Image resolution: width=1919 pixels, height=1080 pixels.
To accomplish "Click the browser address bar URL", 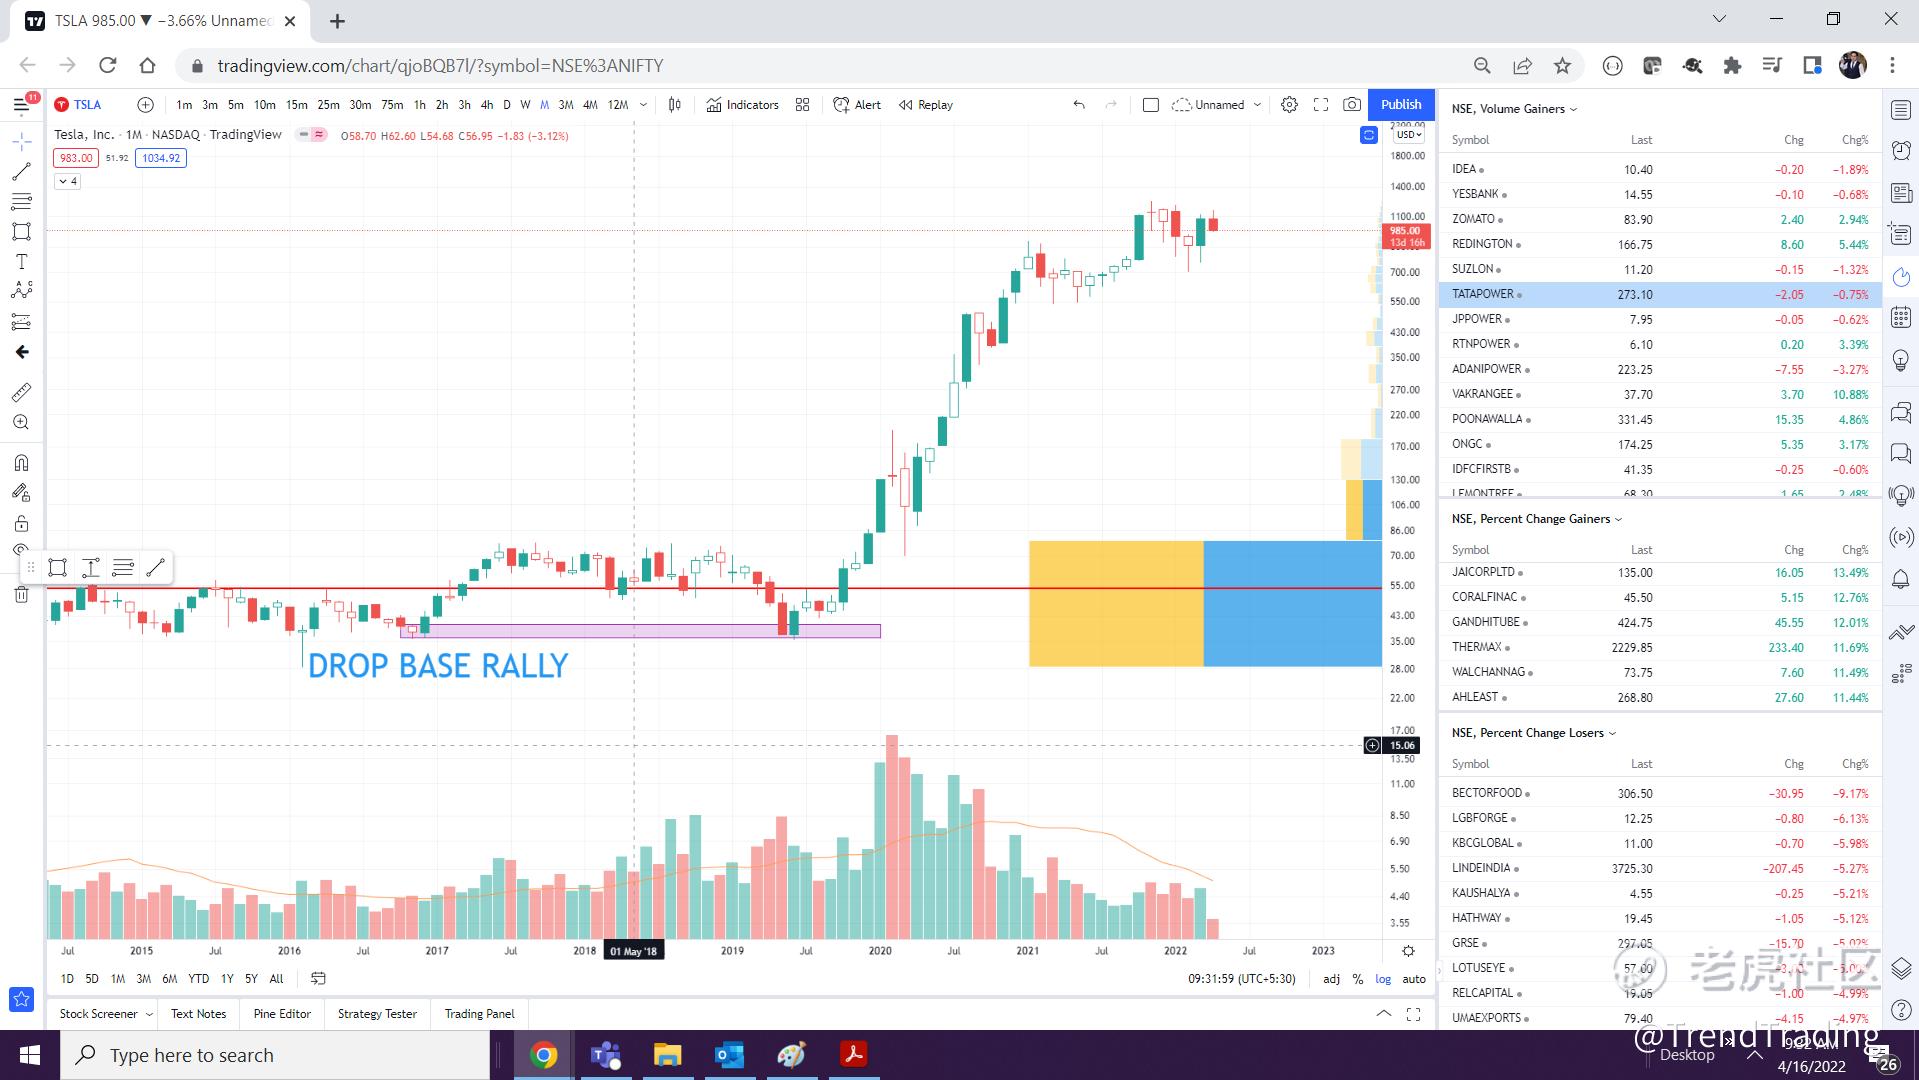I will pyautogui.click(x=440, y=66).
